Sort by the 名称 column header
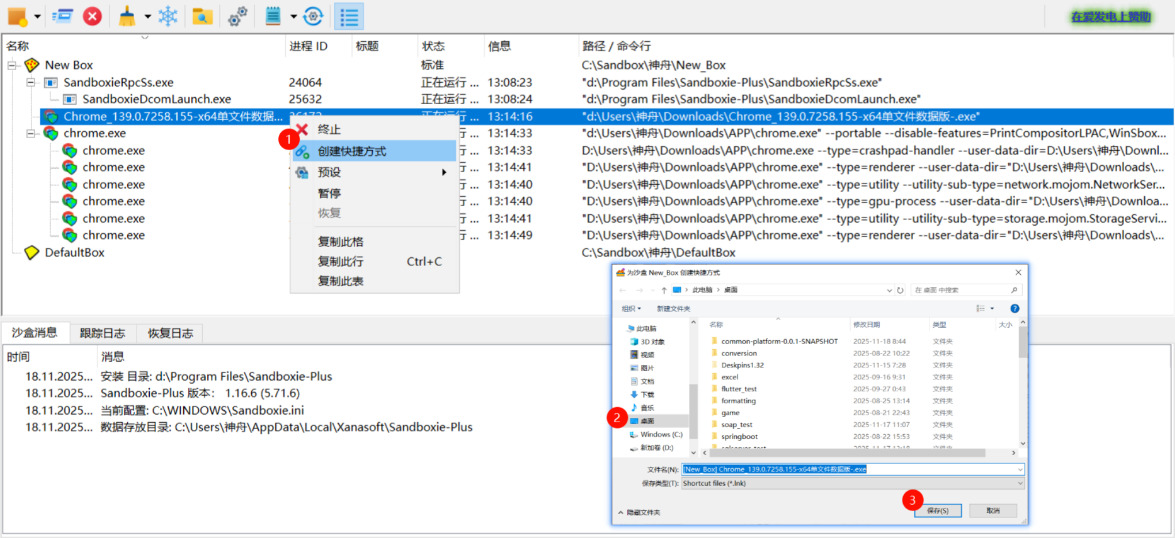 tap(144, 46)
